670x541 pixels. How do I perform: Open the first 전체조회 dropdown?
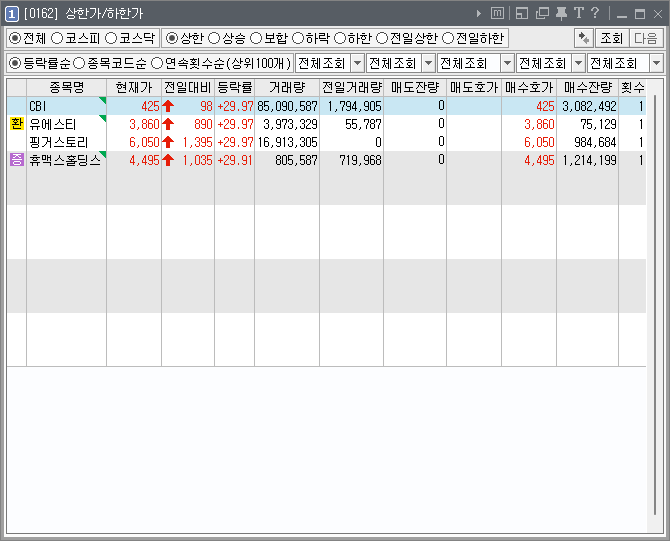(x=358, y=64)
